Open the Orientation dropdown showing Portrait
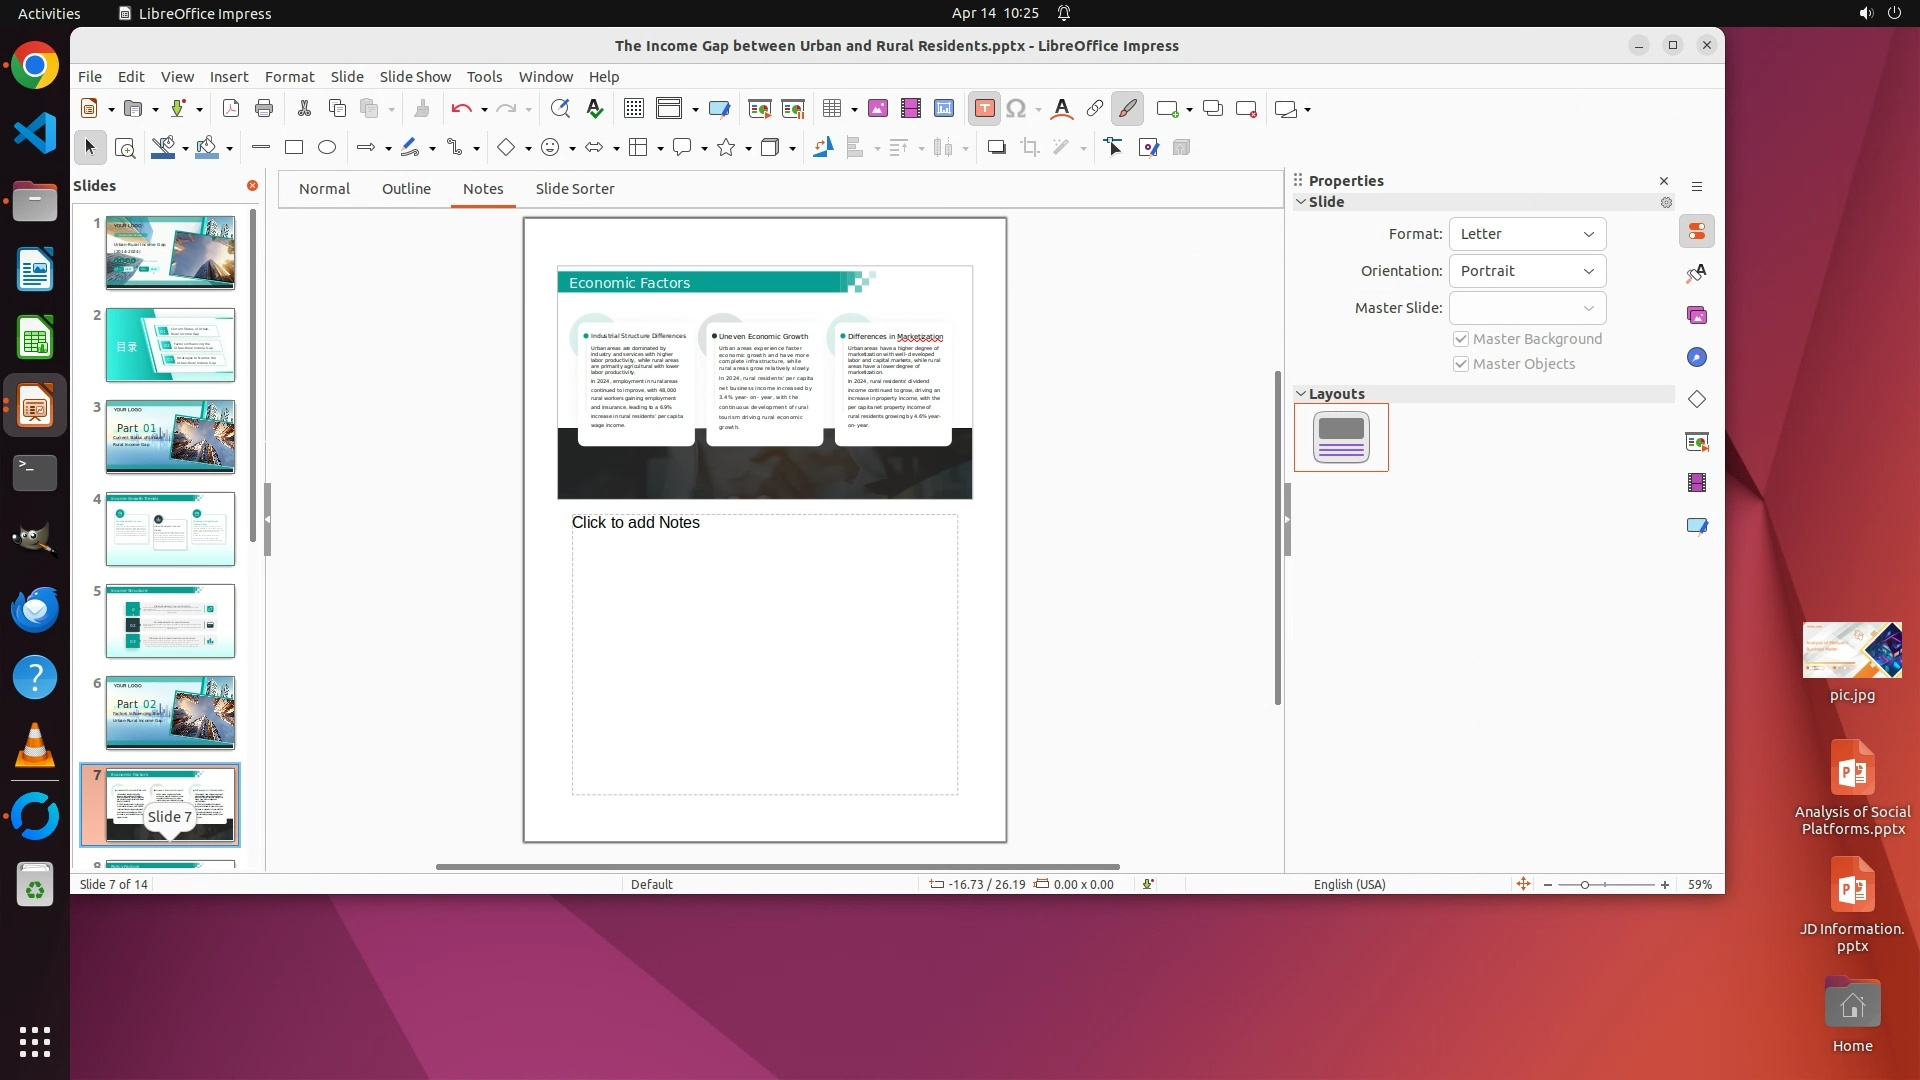The height and width of the screenshot is (1080, 1920). pyautogui.click(x=1527, y=271)
